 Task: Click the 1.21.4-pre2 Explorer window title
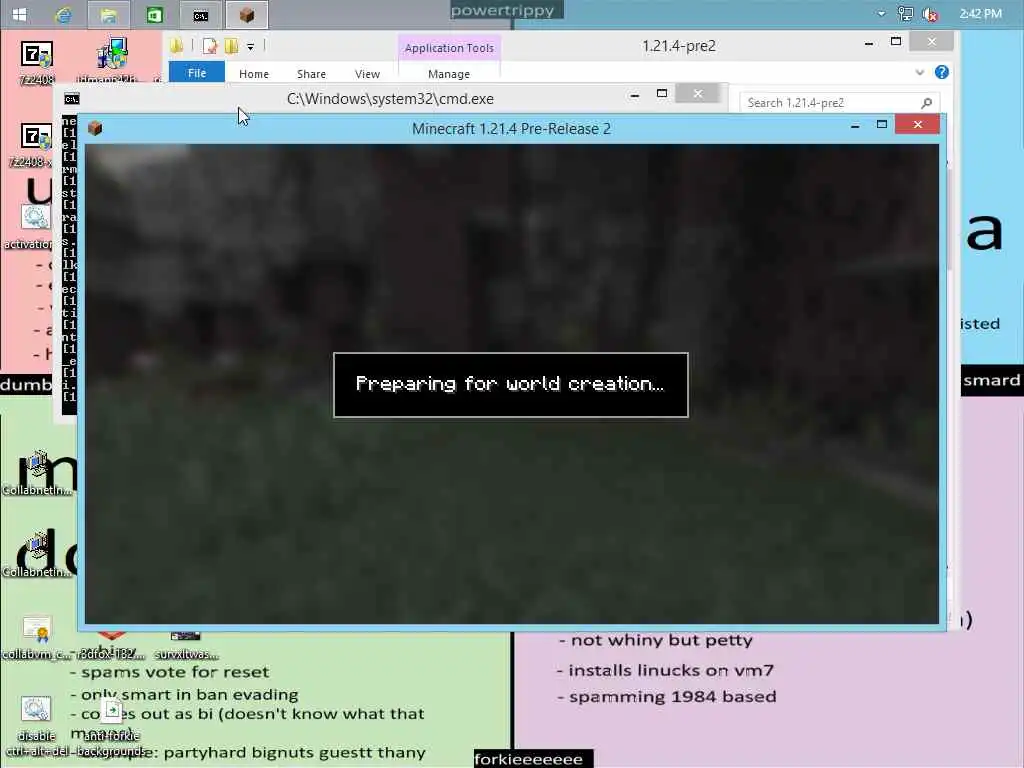click(679, 46)
